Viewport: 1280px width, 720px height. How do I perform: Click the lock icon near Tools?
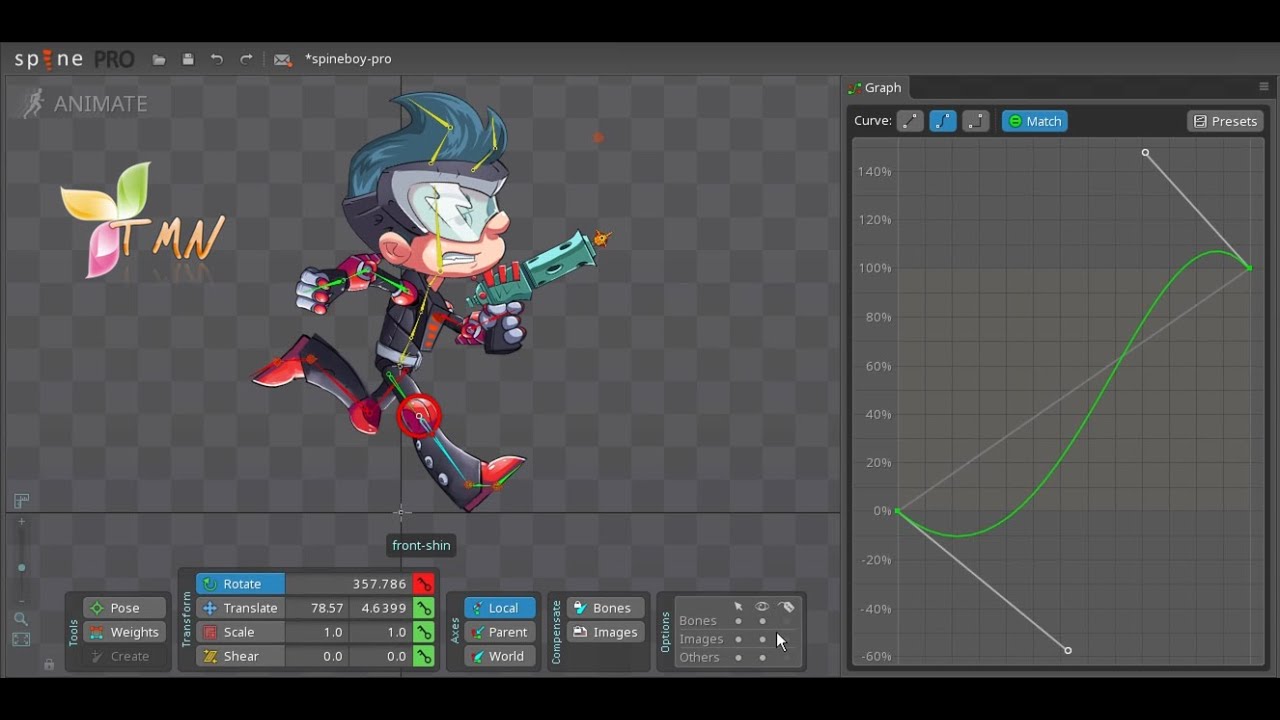(x=48, y=664)
